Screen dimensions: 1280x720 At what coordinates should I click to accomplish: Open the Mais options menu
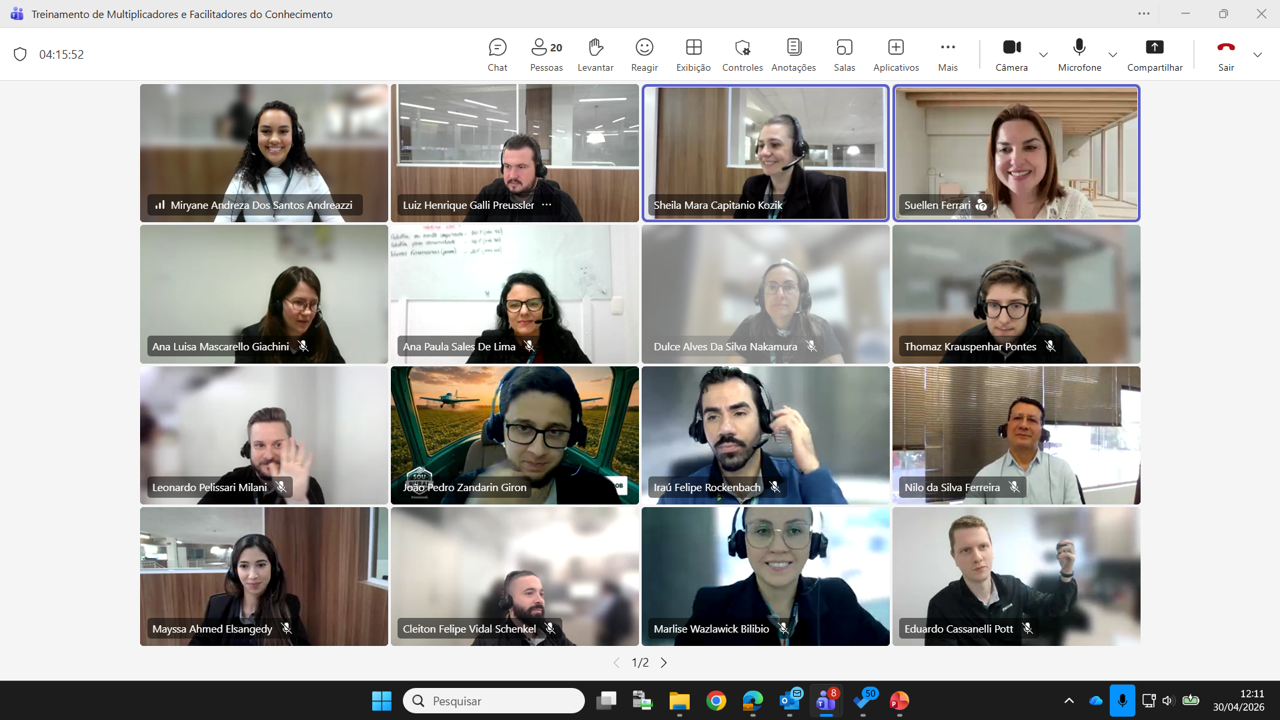(947, 54)
